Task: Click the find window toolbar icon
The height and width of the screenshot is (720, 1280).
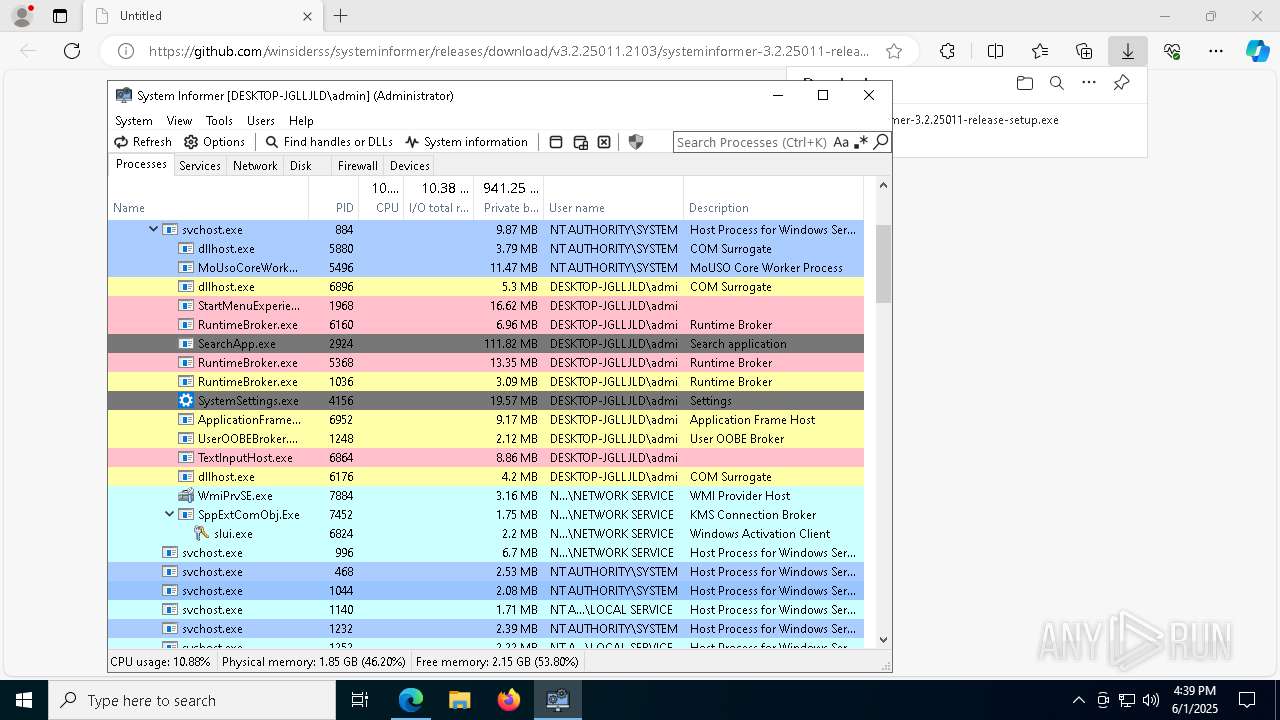Action: [556, 142]
